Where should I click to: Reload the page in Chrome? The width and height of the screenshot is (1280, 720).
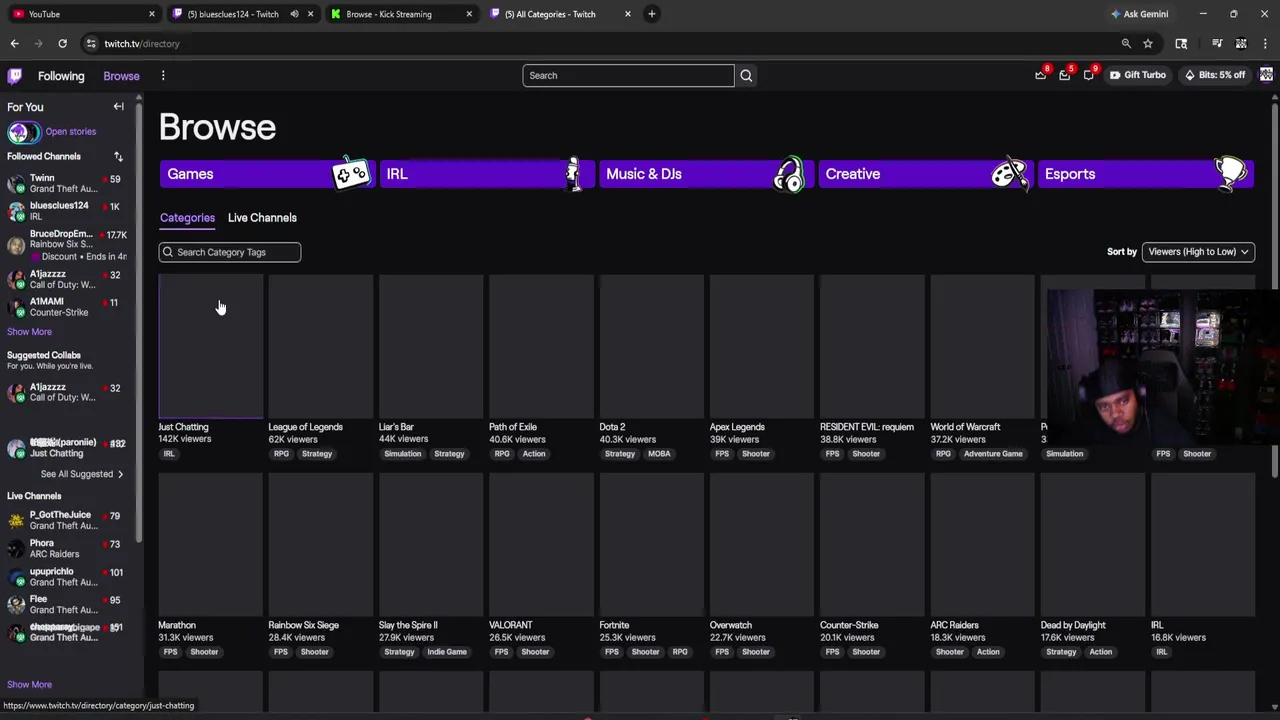(x=62, y=44)
